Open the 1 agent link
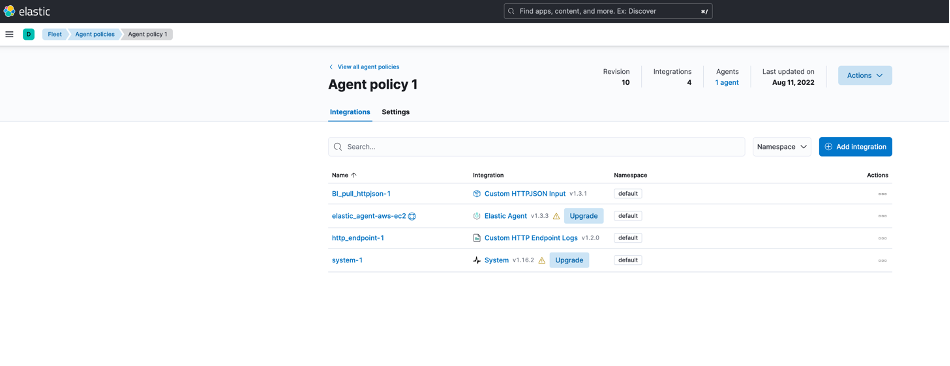Screen dimensions: 950x366 pos(727,83)
